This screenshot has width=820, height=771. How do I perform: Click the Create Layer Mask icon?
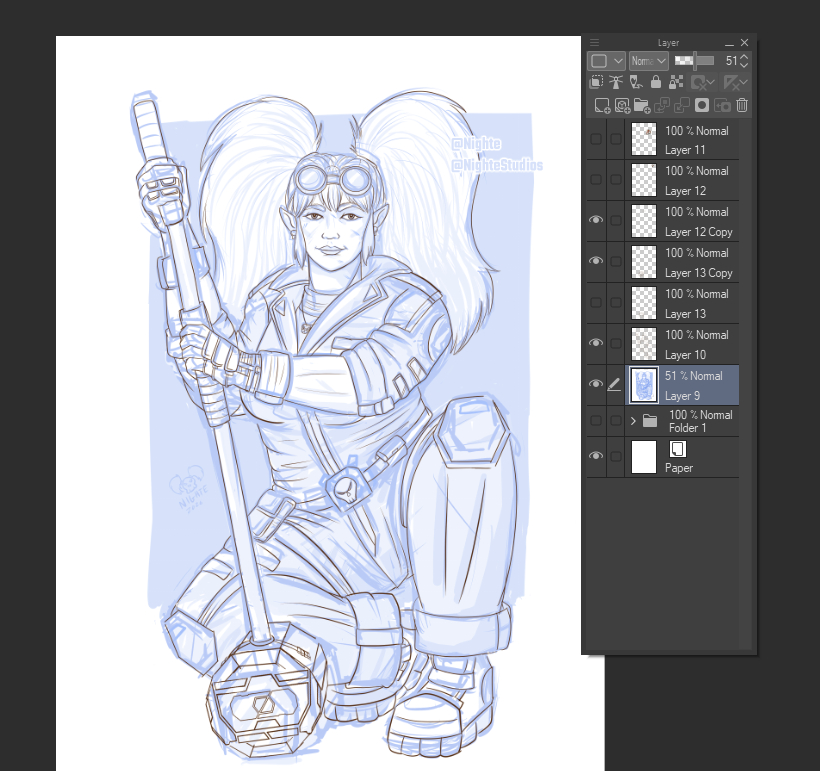click(702, 105)
